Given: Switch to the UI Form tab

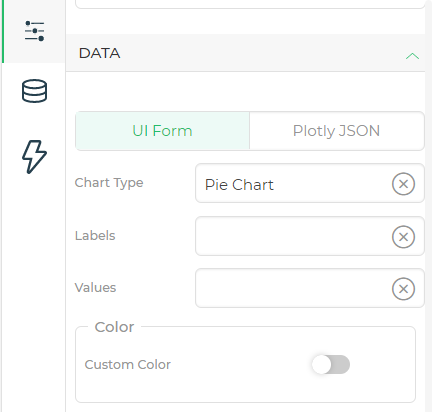Looking at the screenshot, I should coord(162,131).
